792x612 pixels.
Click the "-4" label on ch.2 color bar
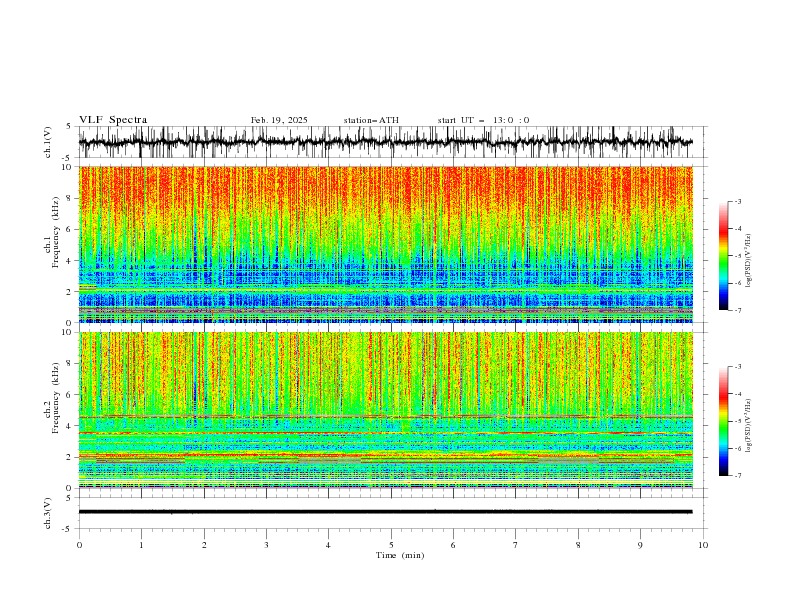tap(737, 394)
